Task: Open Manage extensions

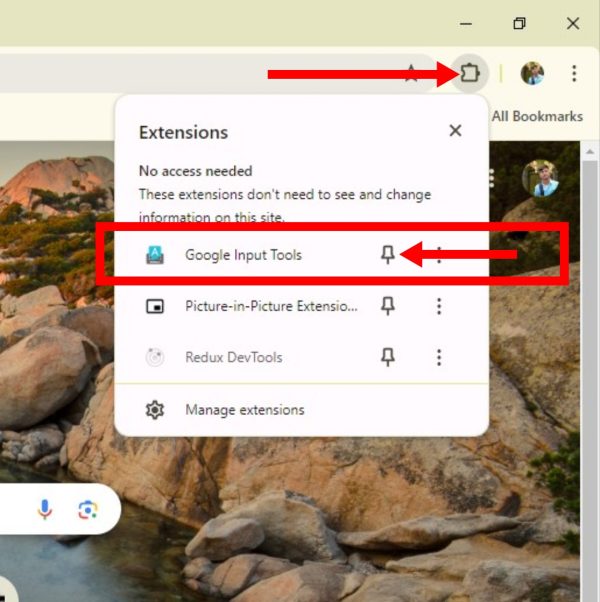Action: coord(302,410)
